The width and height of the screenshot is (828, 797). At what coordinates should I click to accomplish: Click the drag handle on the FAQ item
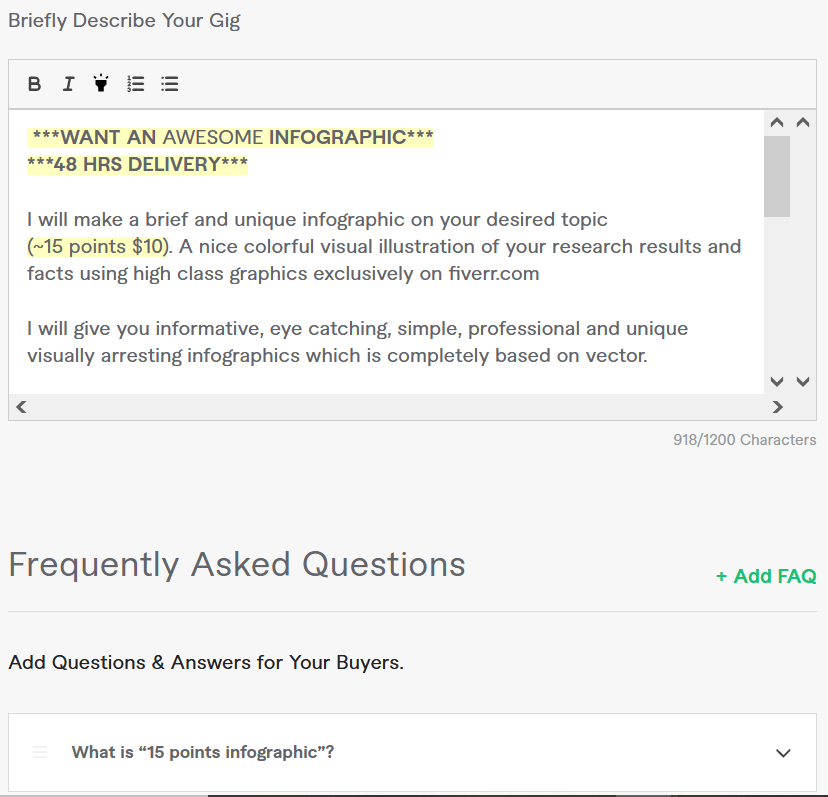pos(40,752)
